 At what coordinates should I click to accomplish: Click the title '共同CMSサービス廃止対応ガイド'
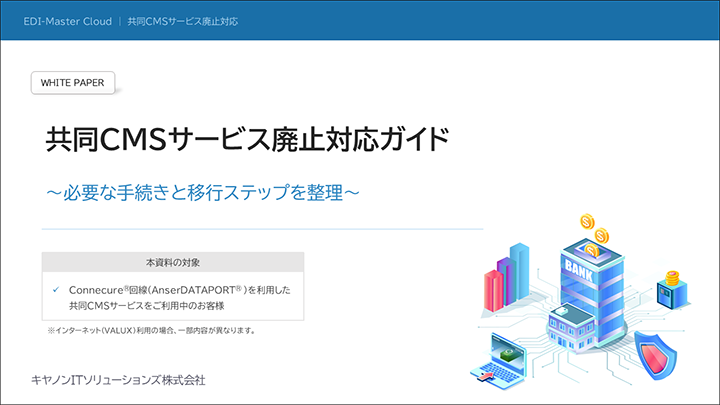click(247, 139)
